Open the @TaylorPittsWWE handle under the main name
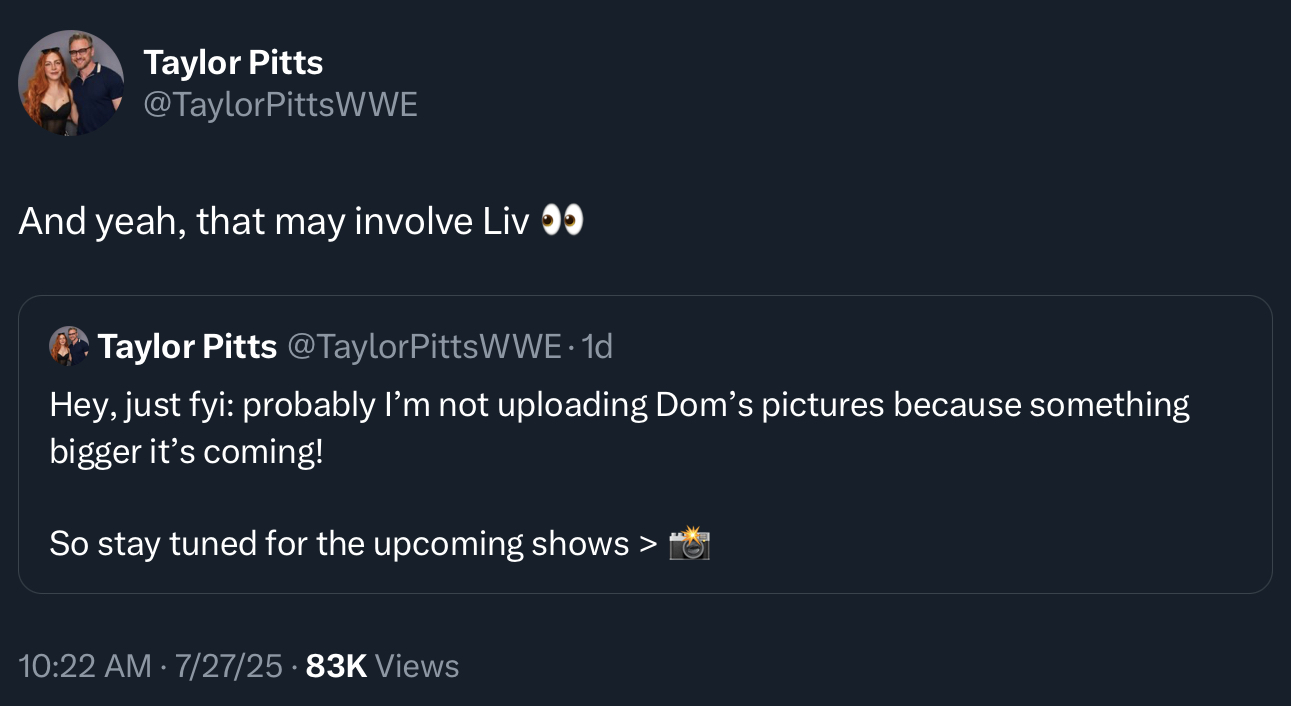The width and height of the screenshot is (1291, 706). [x=280, y=104]
